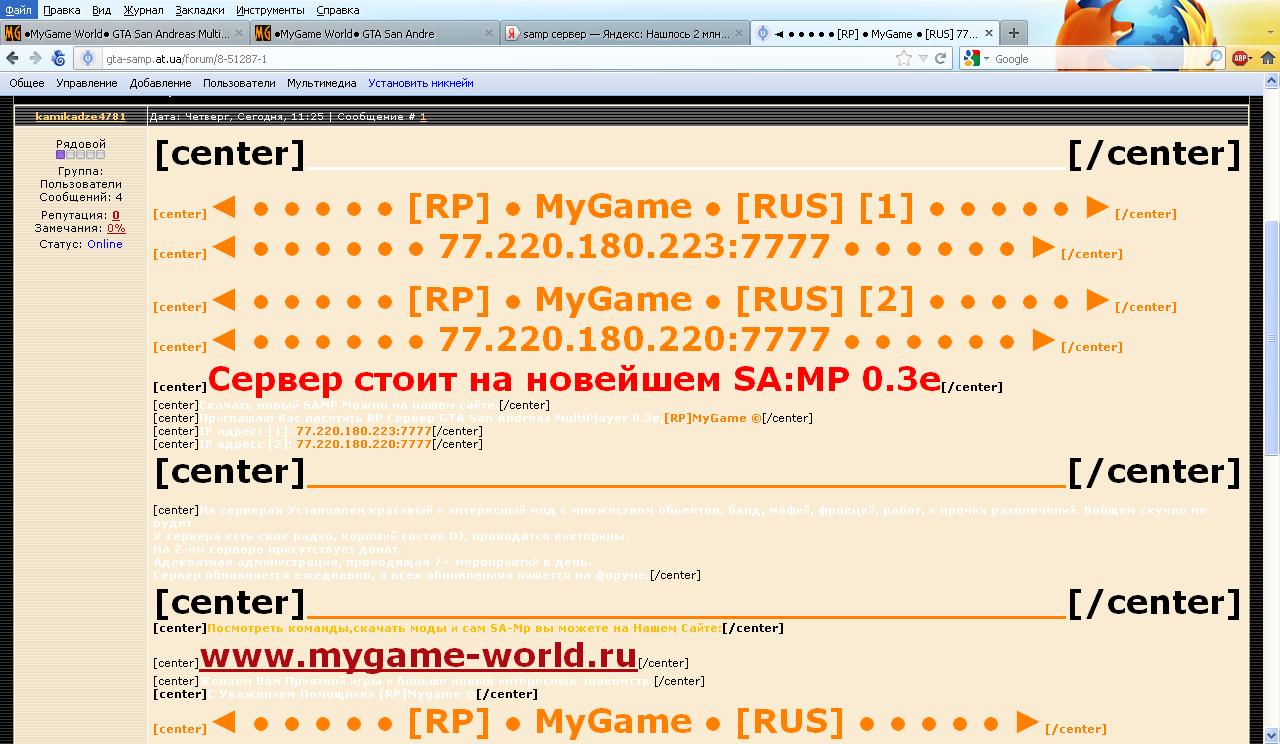Switch to second MyGame World GTA San Andre tab
The image size is (1280, 744).
click(x=375, y=33)
